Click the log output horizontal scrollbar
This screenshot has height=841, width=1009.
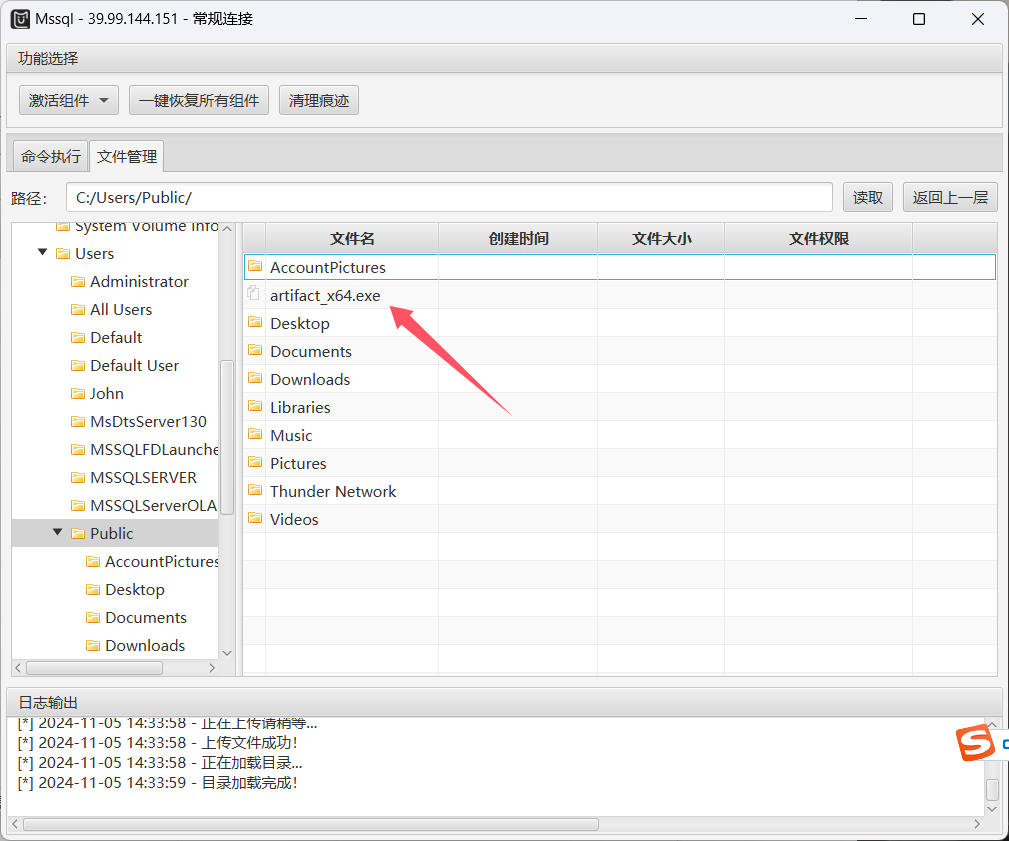311,824
